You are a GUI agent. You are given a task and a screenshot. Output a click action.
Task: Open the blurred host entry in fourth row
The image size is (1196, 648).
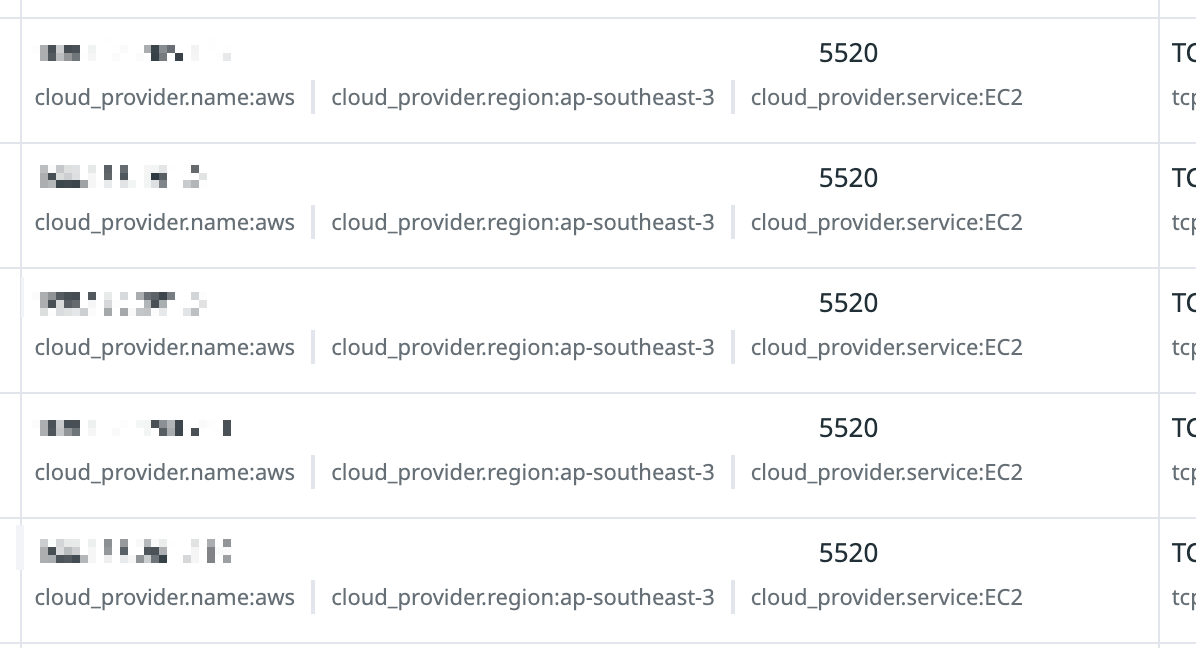pyautogui.click(x=135, y=428)
